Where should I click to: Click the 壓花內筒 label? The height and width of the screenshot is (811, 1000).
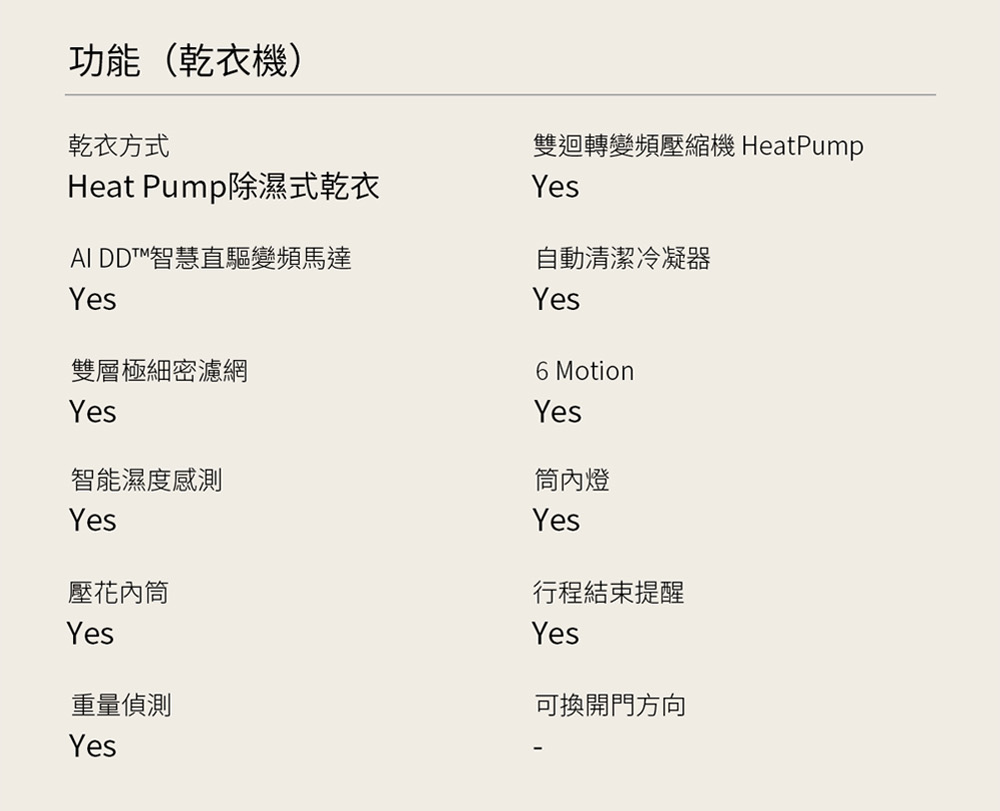tap(118, 594)
